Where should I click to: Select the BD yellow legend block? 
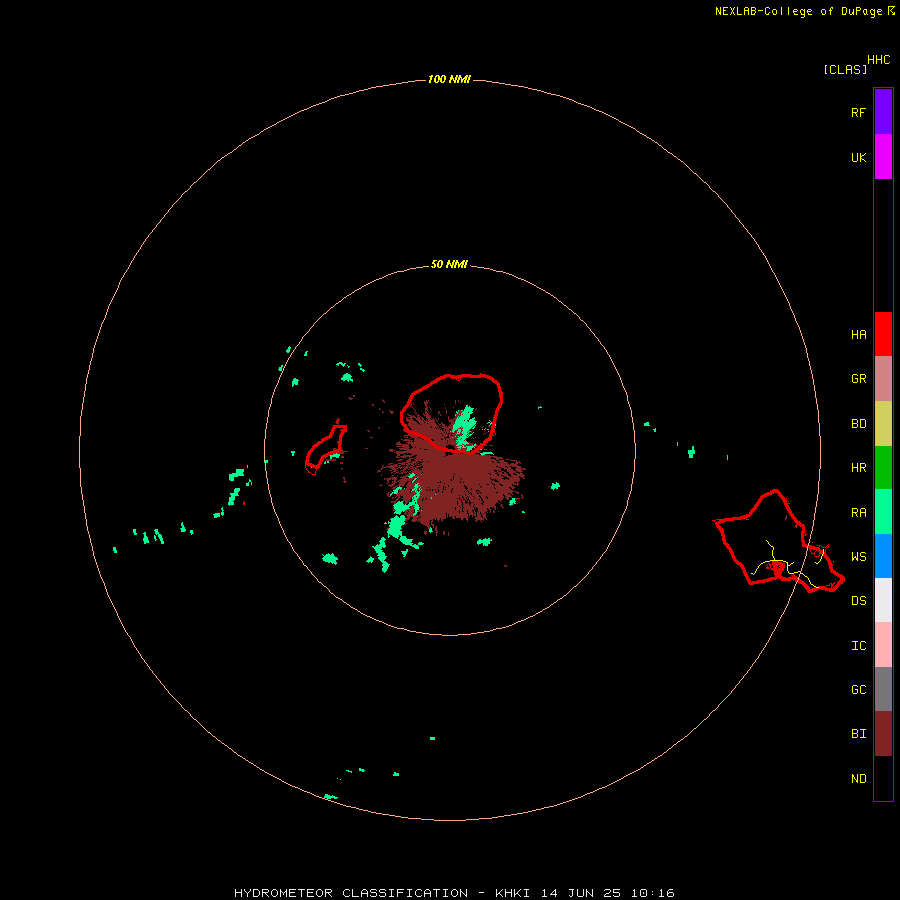pyautogui.click(x=883, y=423)
